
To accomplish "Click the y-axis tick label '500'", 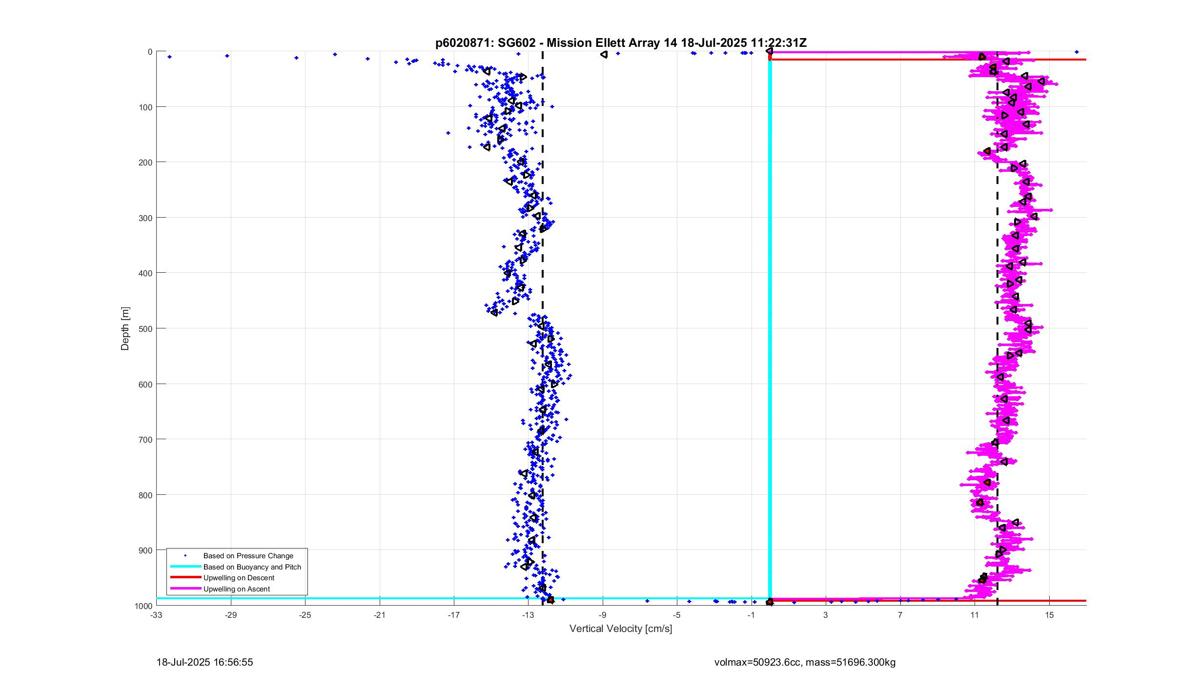I will coord(145,328).
